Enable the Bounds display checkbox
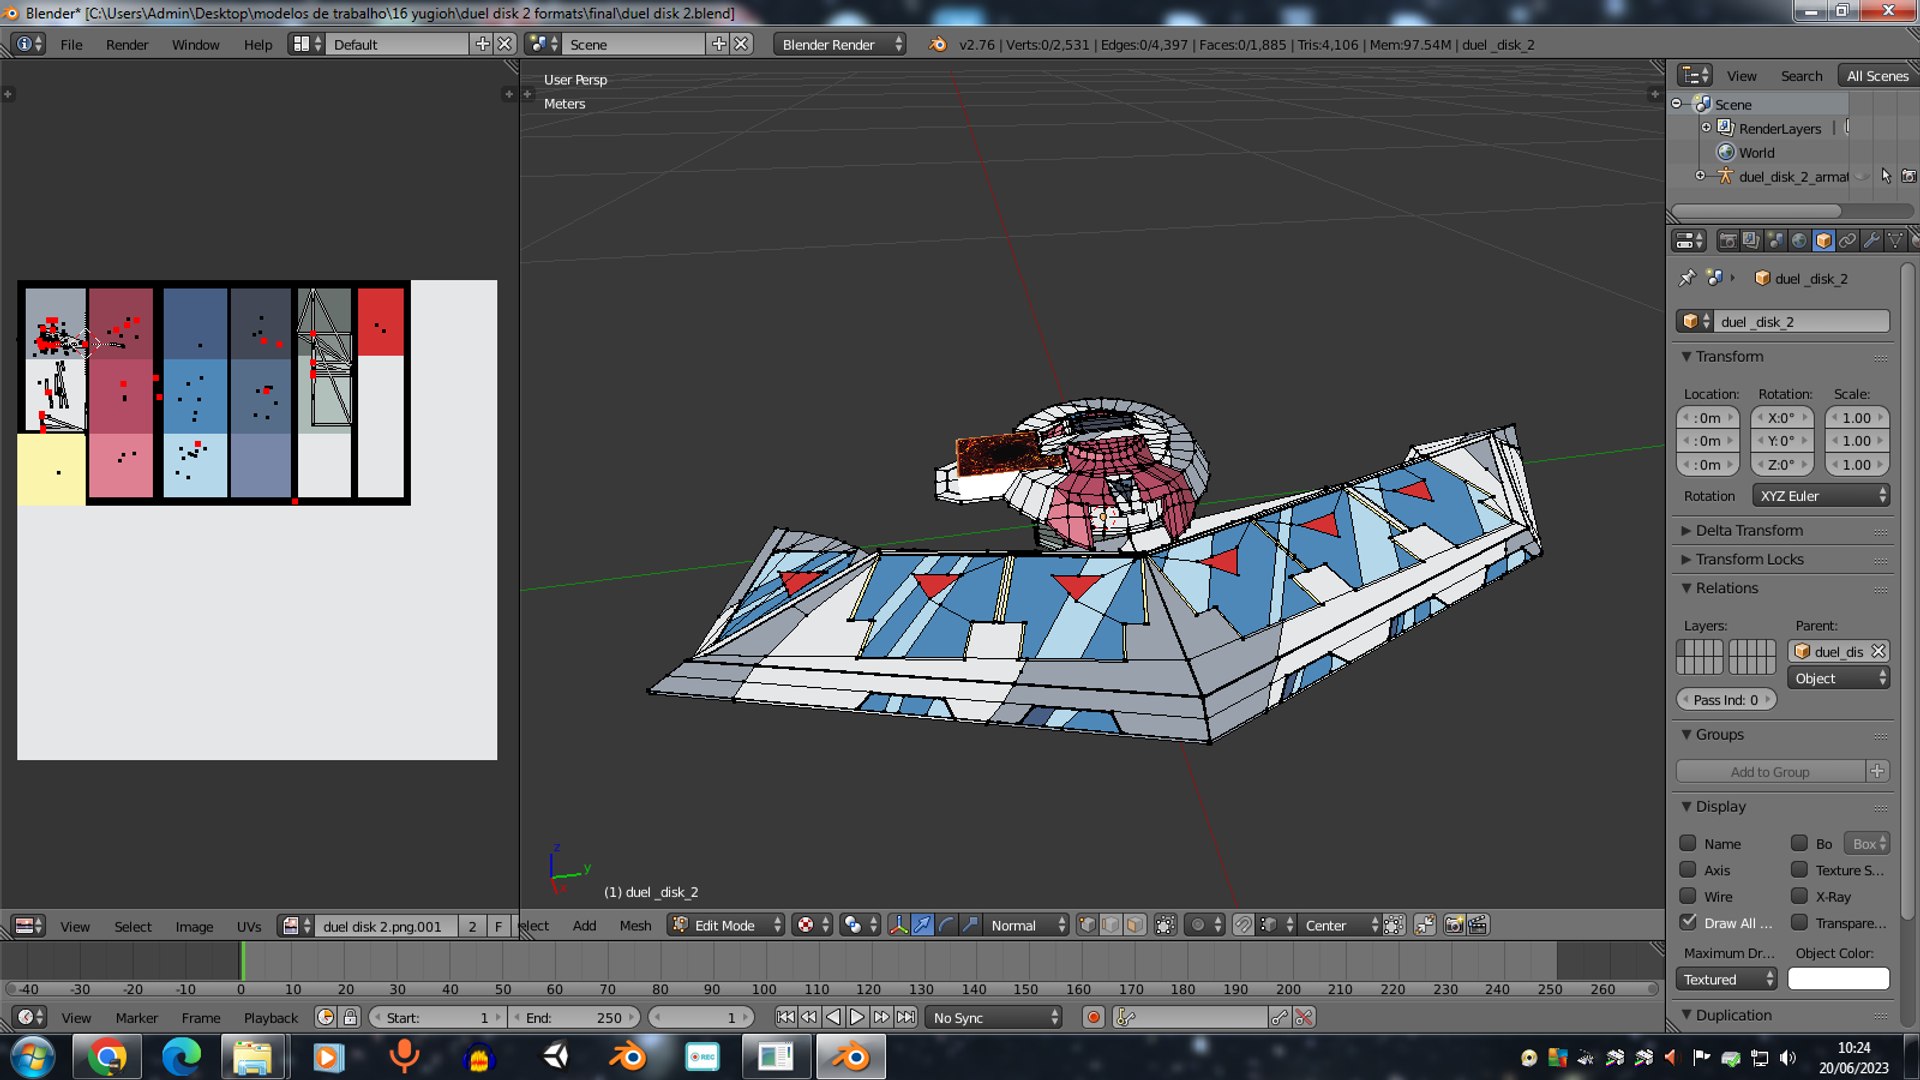The height and width of the screenshot is (1080, 1920). pyautogui.click(x=1799, y=843)
